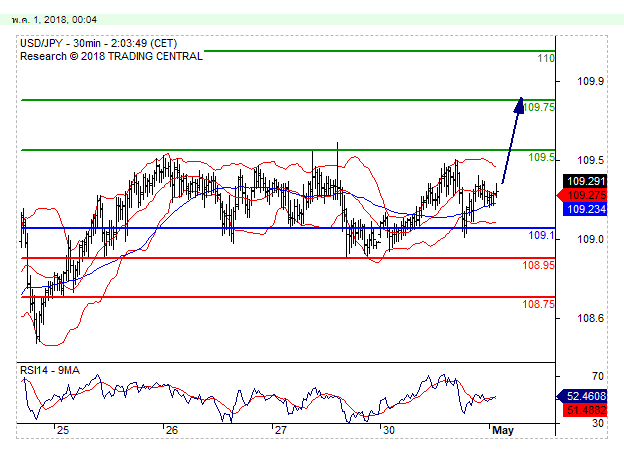Click the 109.5 resistance level label

(x=541, y=157)
